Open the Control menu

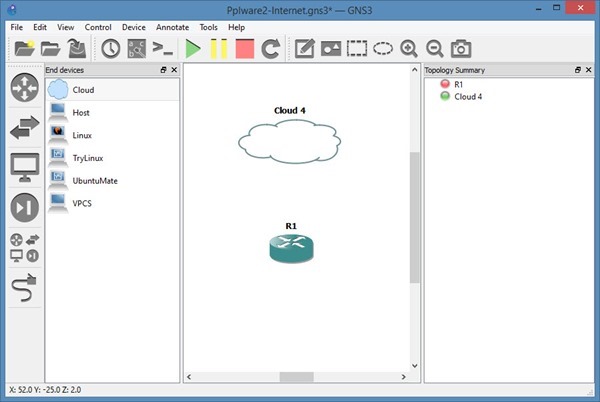tap(98, 27)
